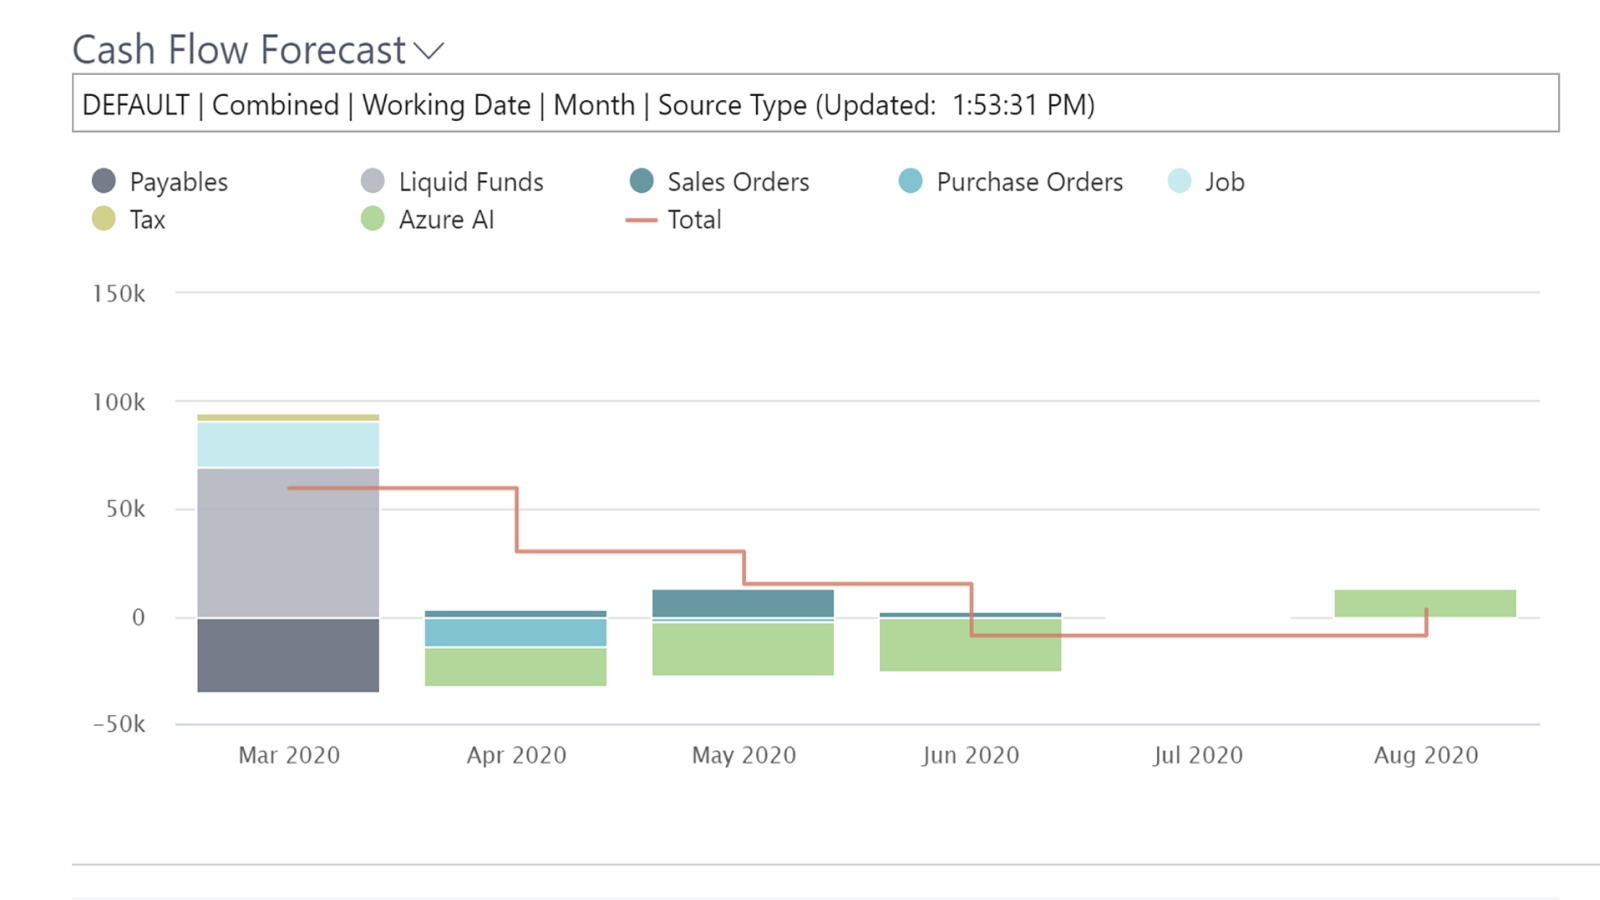Toggle the Tax legend circle

(104, 219)
